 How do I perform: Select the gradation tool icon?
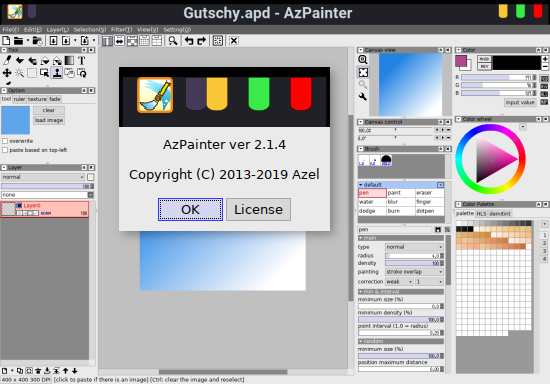point(69,61)
